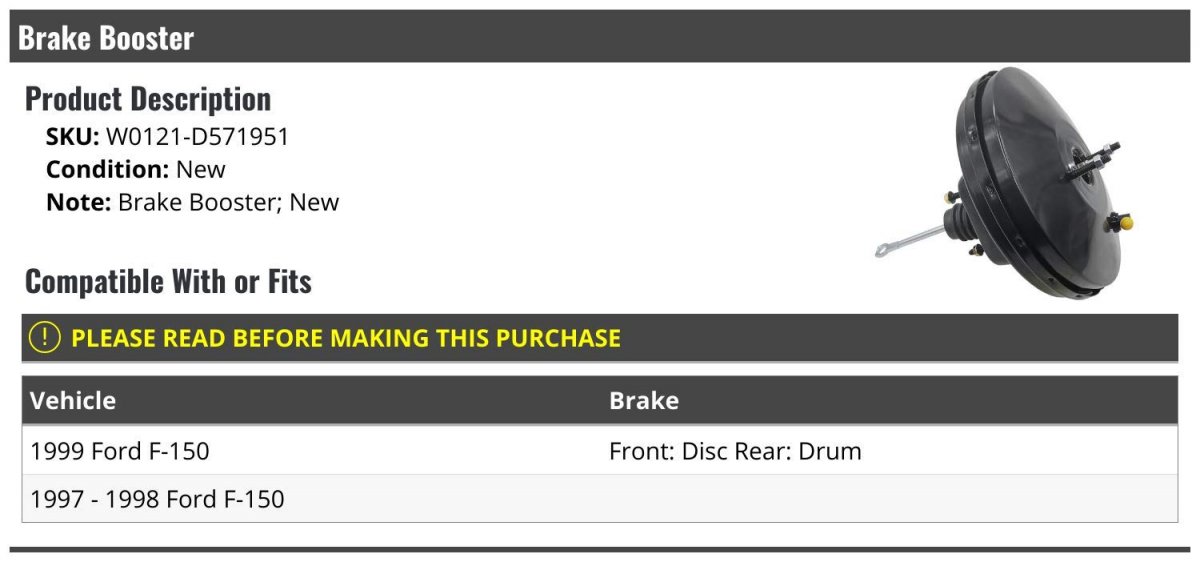
Task: Click the word Condition label
Action: point(107,169)
